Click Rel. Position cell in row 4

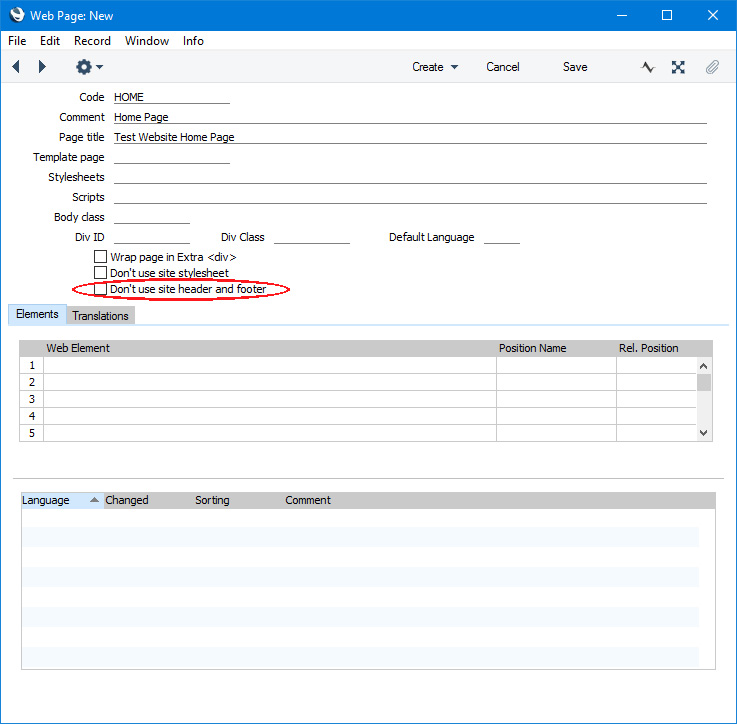point(656,416)
